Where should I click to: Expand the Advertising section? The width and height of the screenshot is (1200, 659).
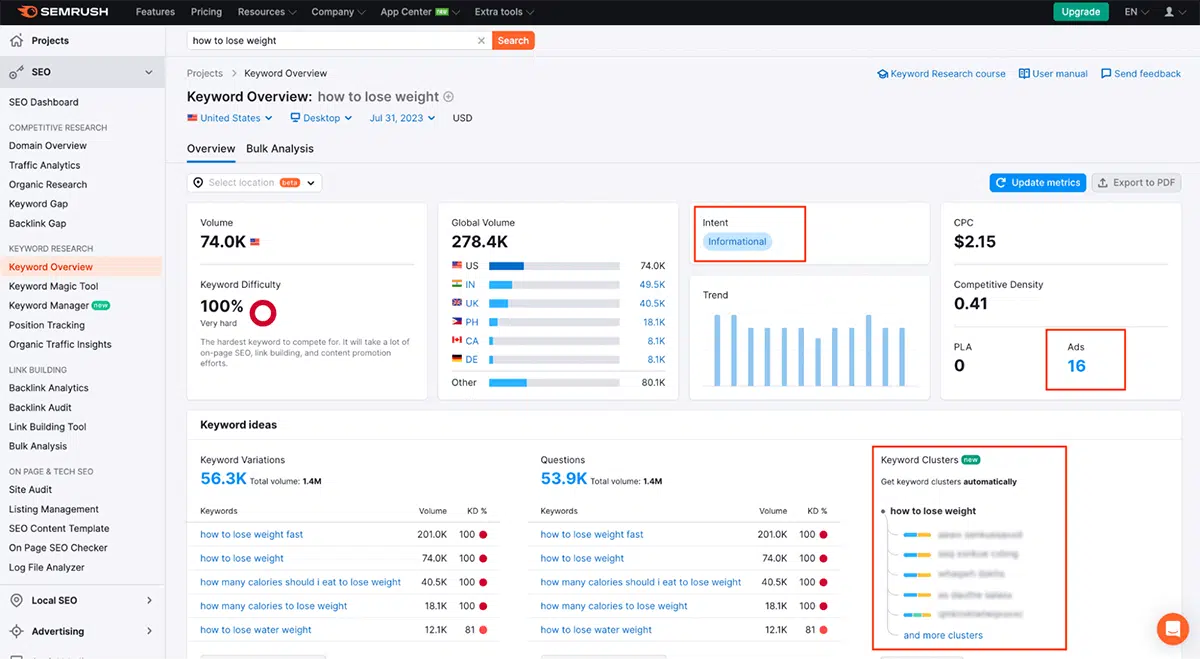[149, 631]
